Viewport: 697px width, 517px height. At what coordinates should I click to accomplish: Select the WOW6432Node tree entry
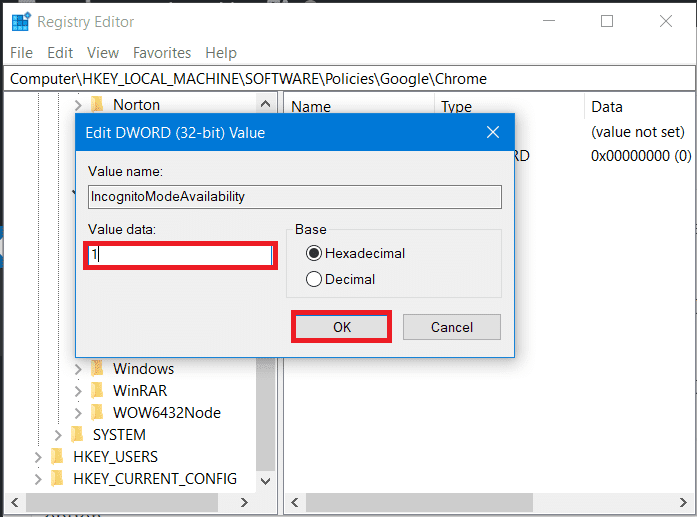[167, 413]
